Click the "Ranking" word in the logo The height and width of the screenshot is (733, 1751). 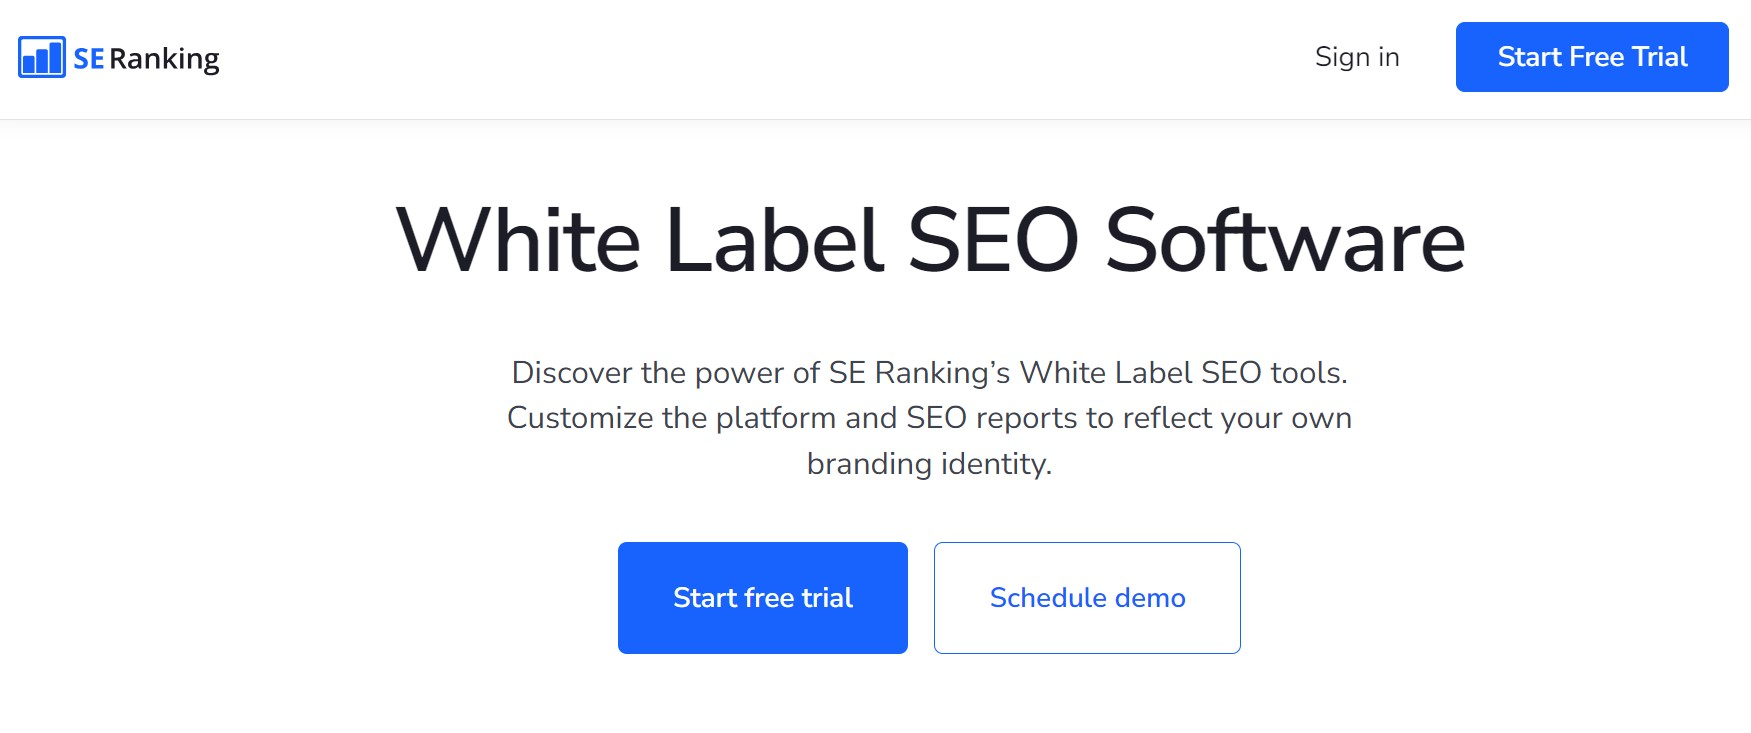coord(164,60)
